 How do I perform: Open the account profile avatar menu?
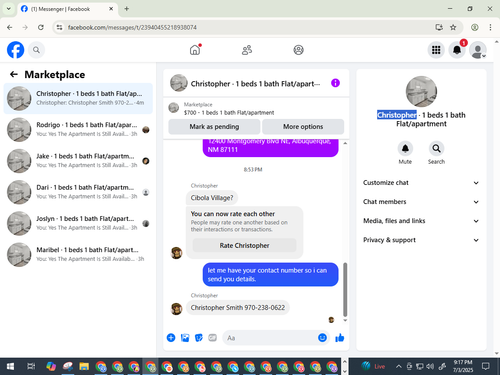click(478, 50)
